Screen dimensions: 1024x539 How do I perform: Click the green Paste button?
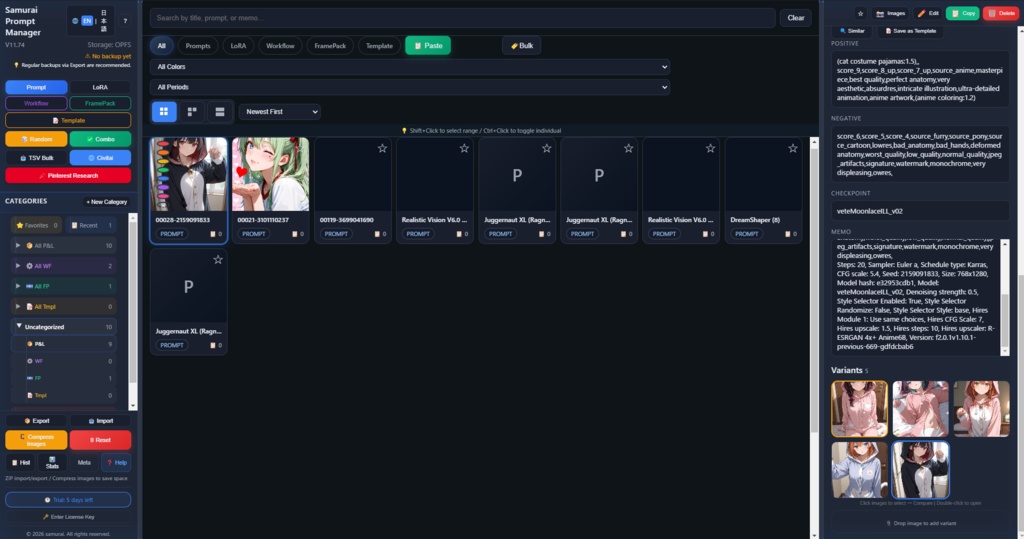pyautogui.click(x=428, y=46)
